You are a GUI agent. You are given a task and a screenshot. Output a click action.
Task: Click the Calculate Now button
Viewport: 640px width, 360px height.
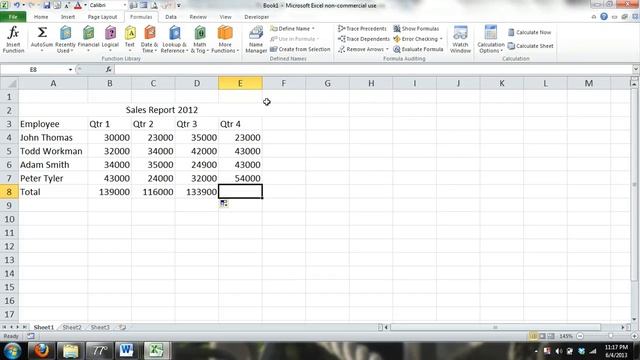[529, 32]
